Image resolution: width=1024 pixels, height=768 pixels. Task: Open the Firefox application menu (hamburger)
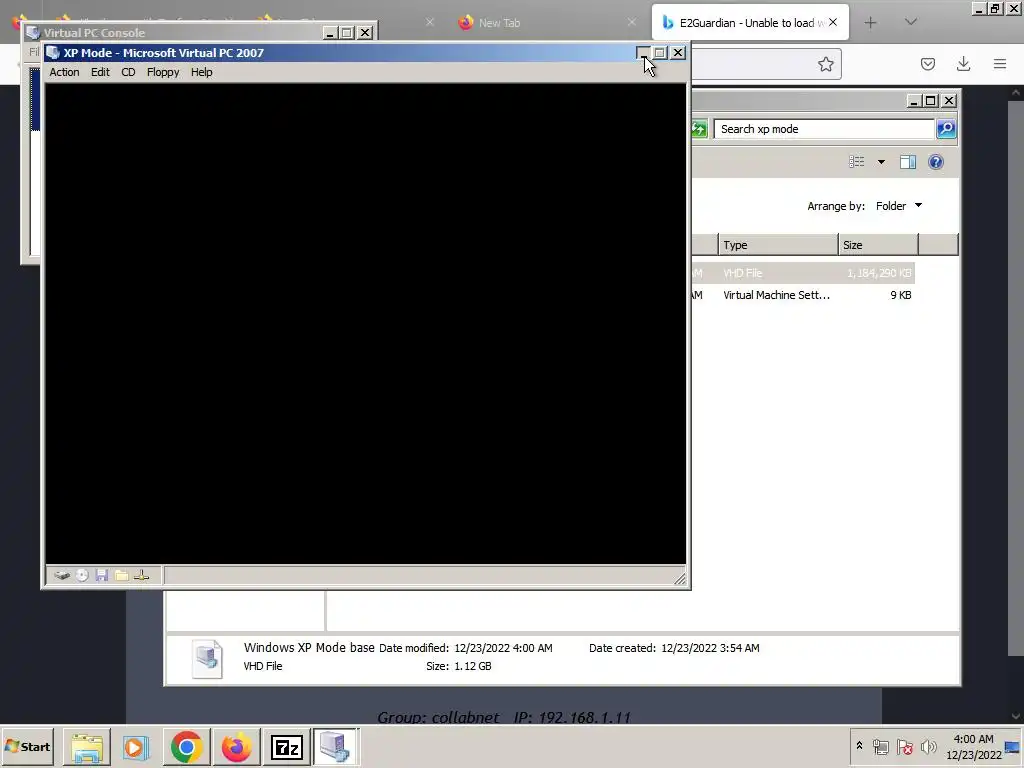[1000, 64]
